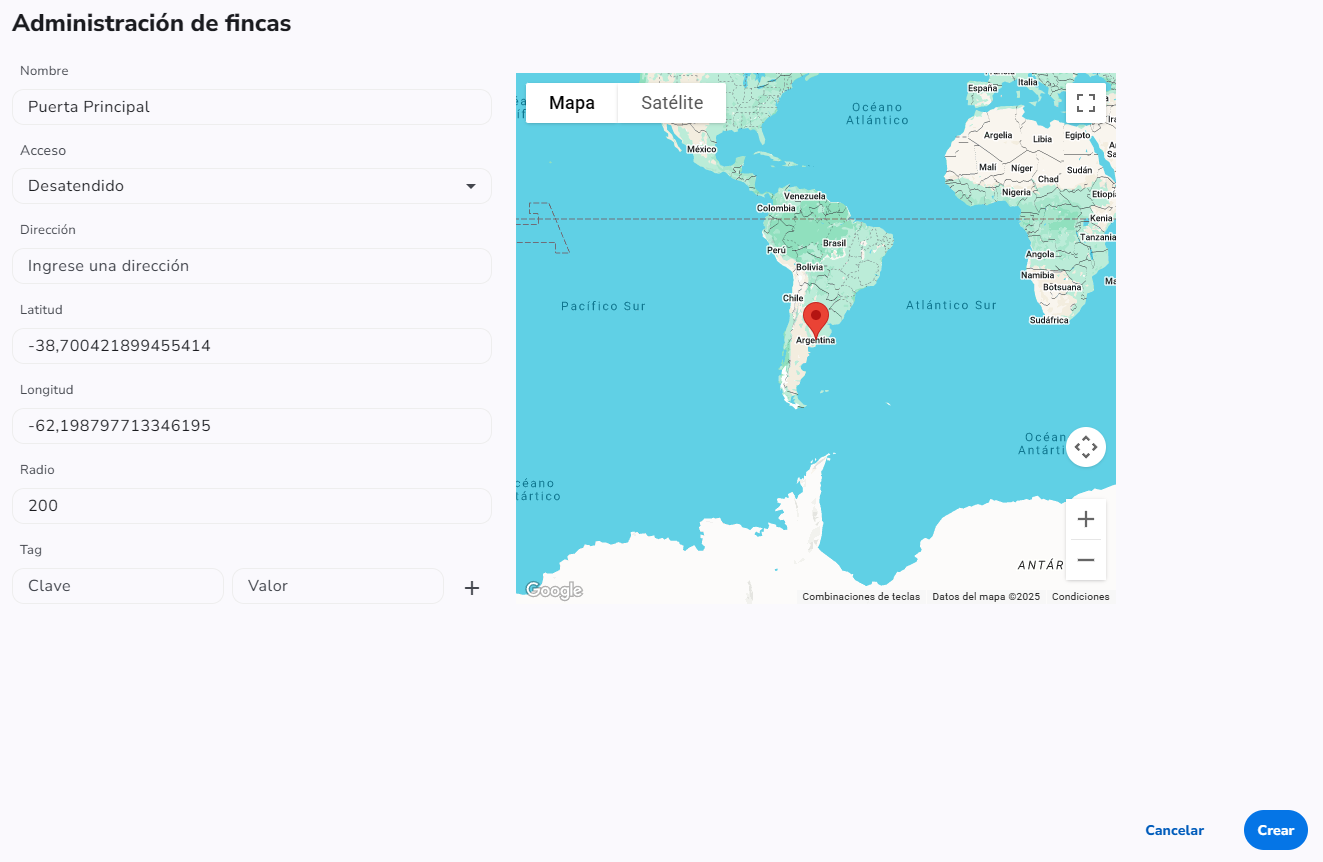Click the 'Libia' map label
This screenshot has width=1323, height=862.
(1043, 139)
